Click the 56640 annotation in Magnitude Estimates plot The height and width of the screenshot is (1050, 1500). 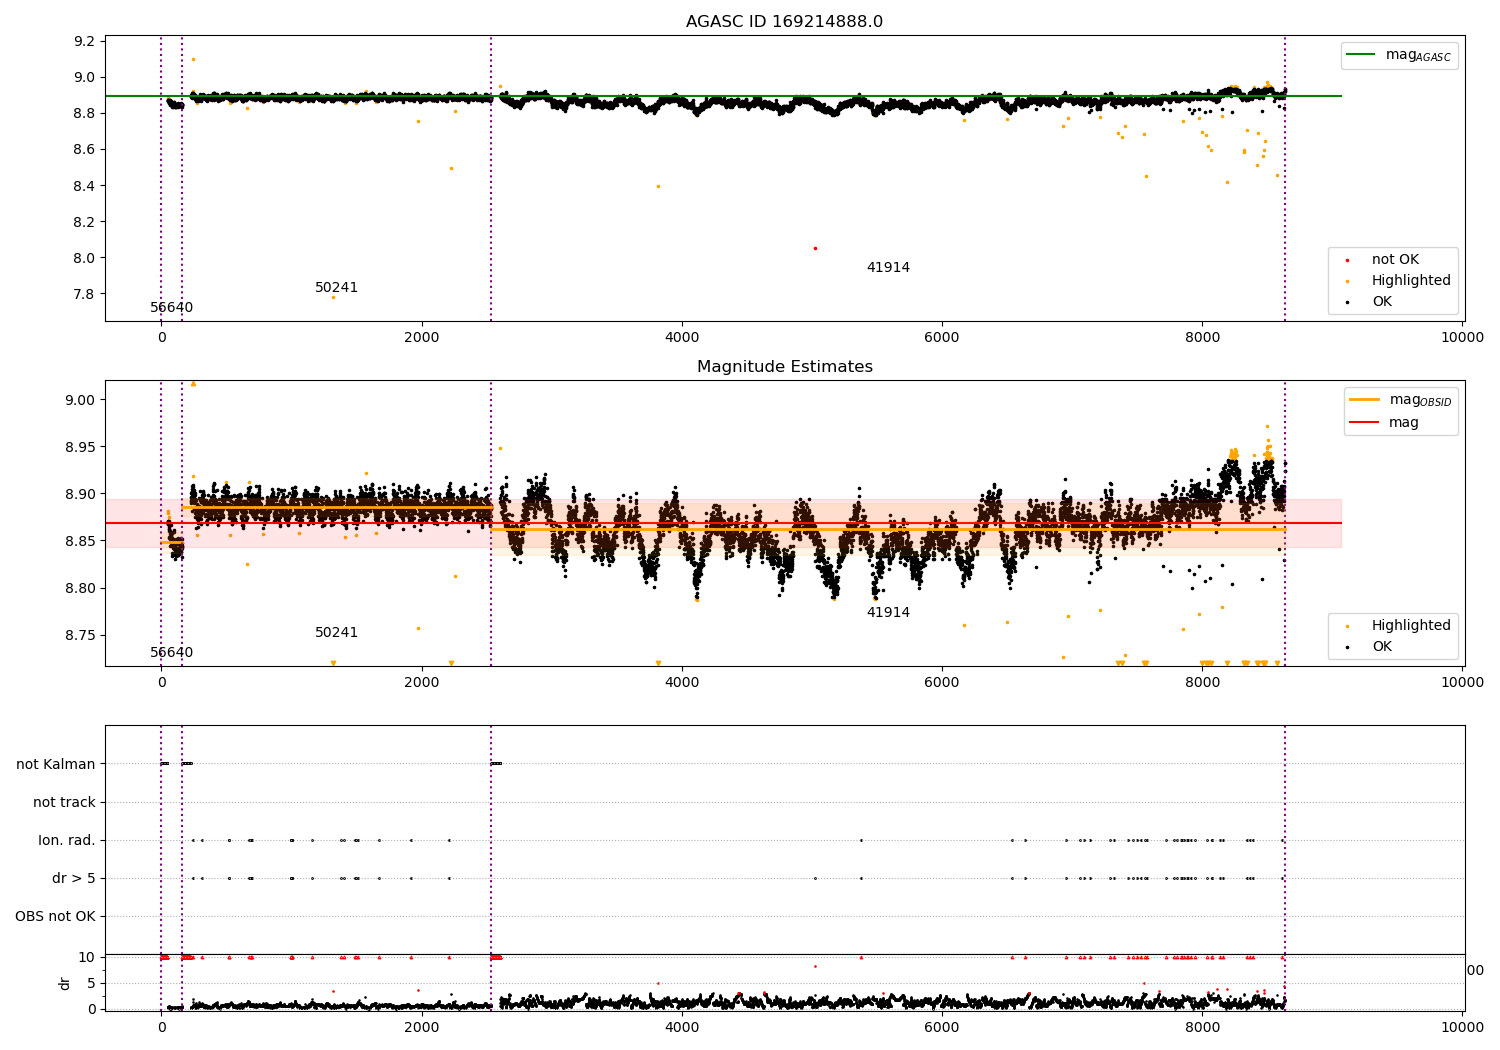[172, 653]
